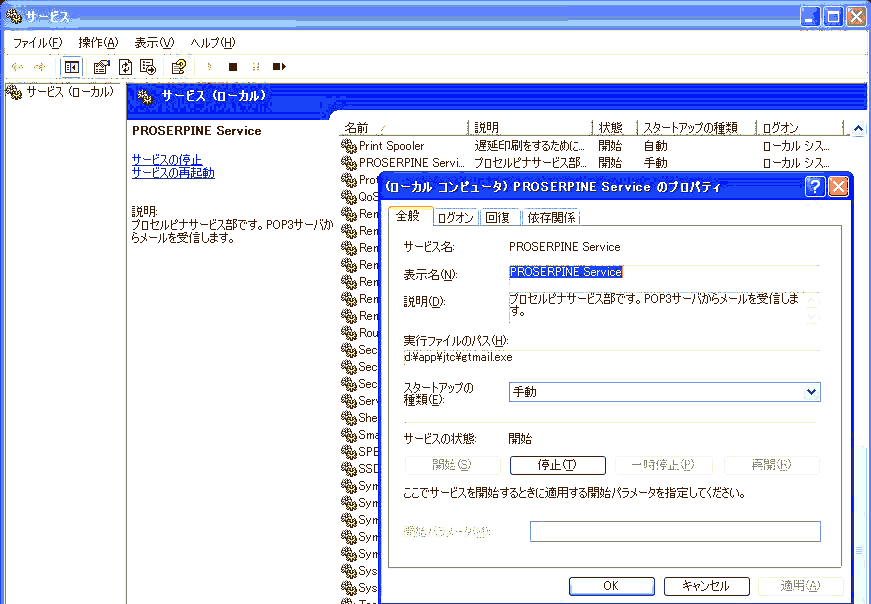This screenshot has height=604, width=871.
Task: Click the service list scrollbar up arrow
Action: point(858,129)
